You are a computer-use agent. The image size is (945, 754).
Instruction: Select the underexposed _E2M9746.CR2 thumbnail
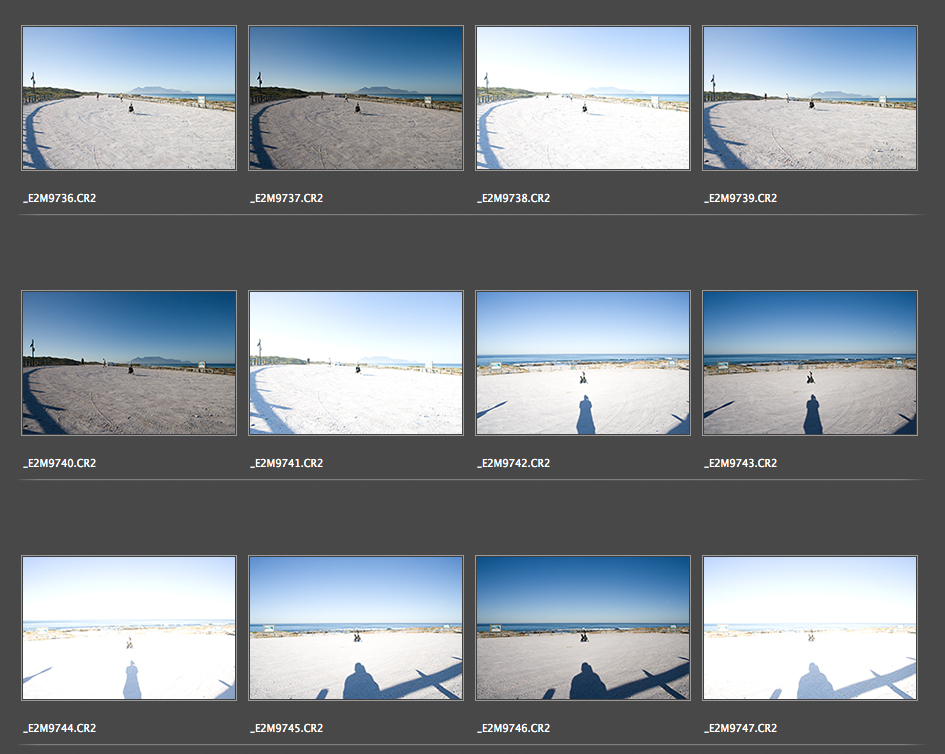click(583, 628)
